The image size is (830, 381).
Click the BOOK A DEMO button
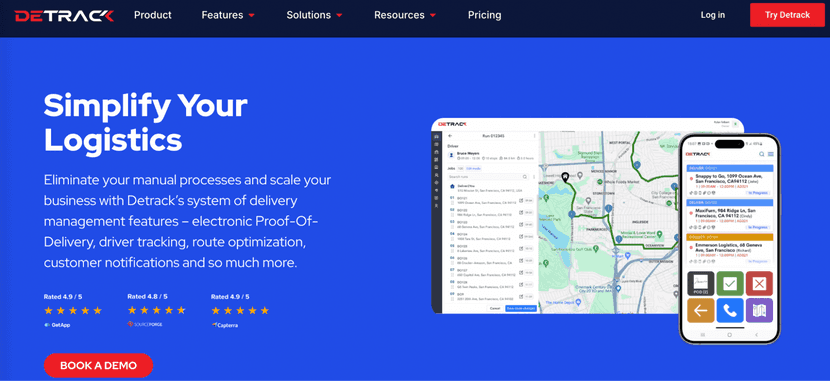click(x=98, y=365)
